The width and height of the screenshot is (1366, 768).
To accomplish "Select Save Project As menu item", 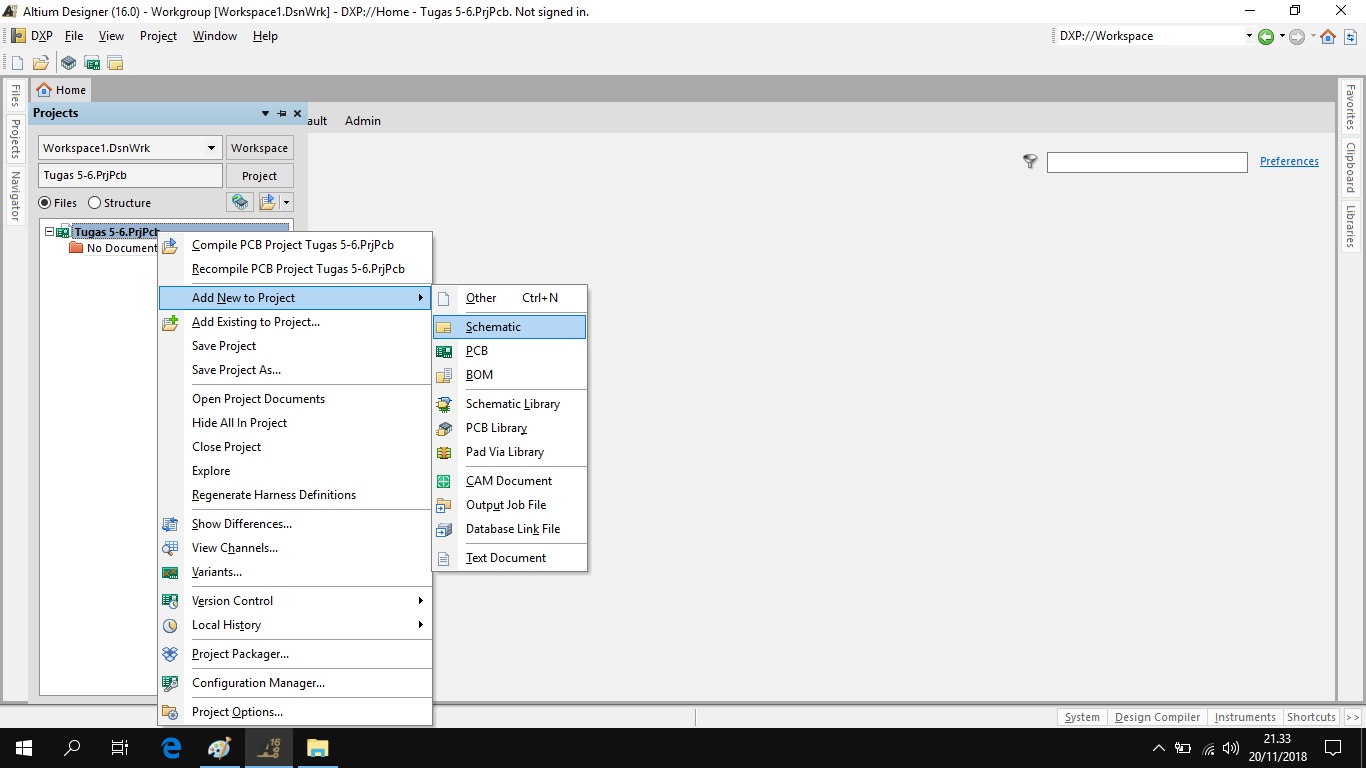I will tap(295, 370).
